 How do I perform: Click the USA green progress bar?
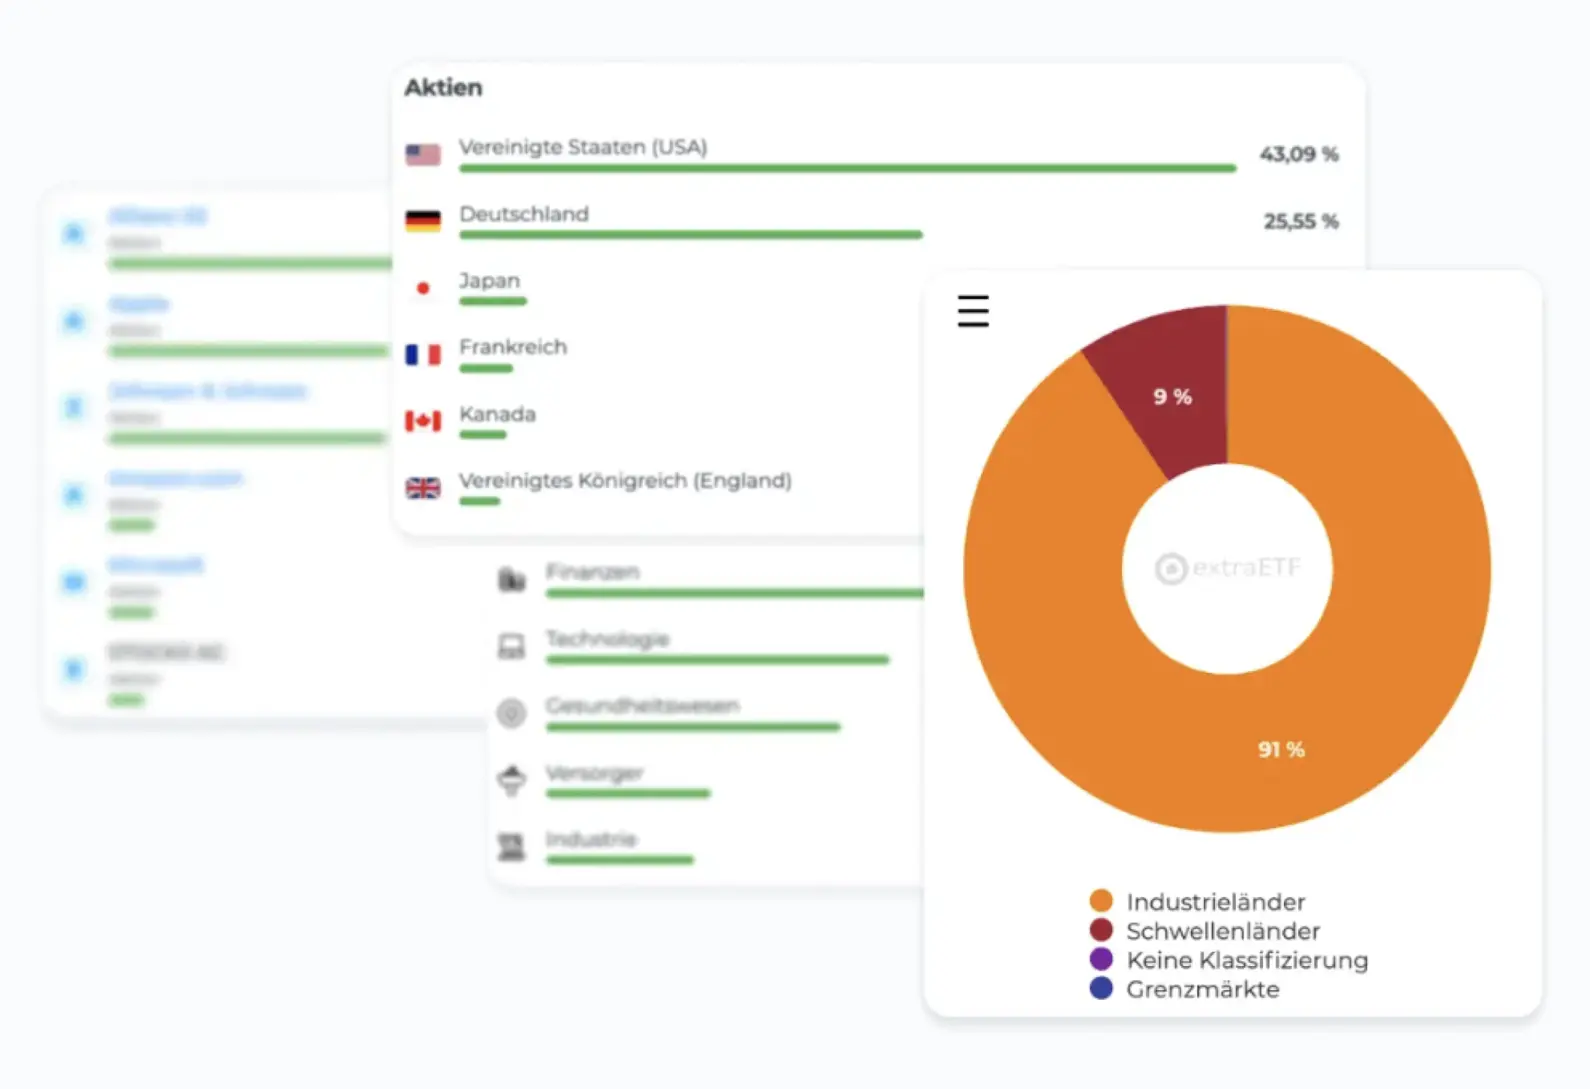point(848,168)
